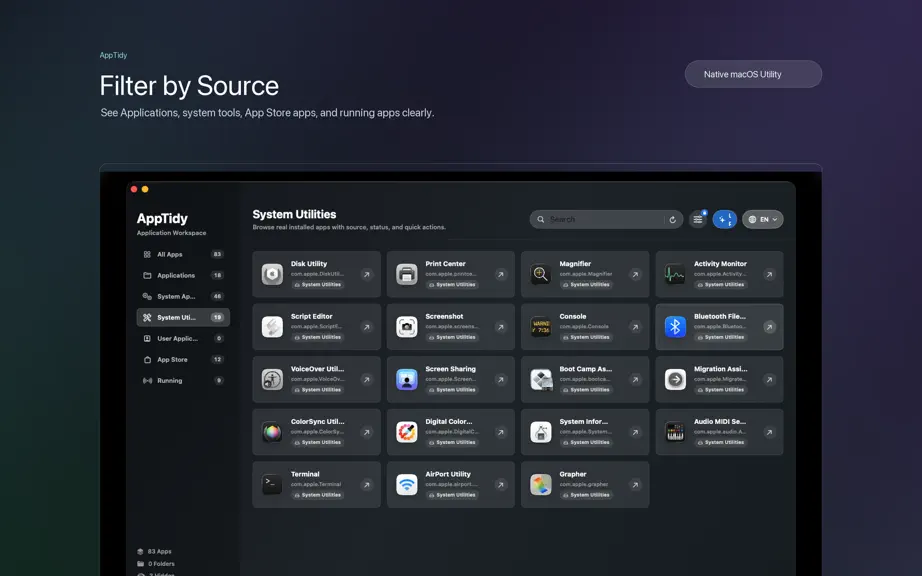Open Console with arrow button
The width and height of the screenshot is (922, 576).
(635, 327)
